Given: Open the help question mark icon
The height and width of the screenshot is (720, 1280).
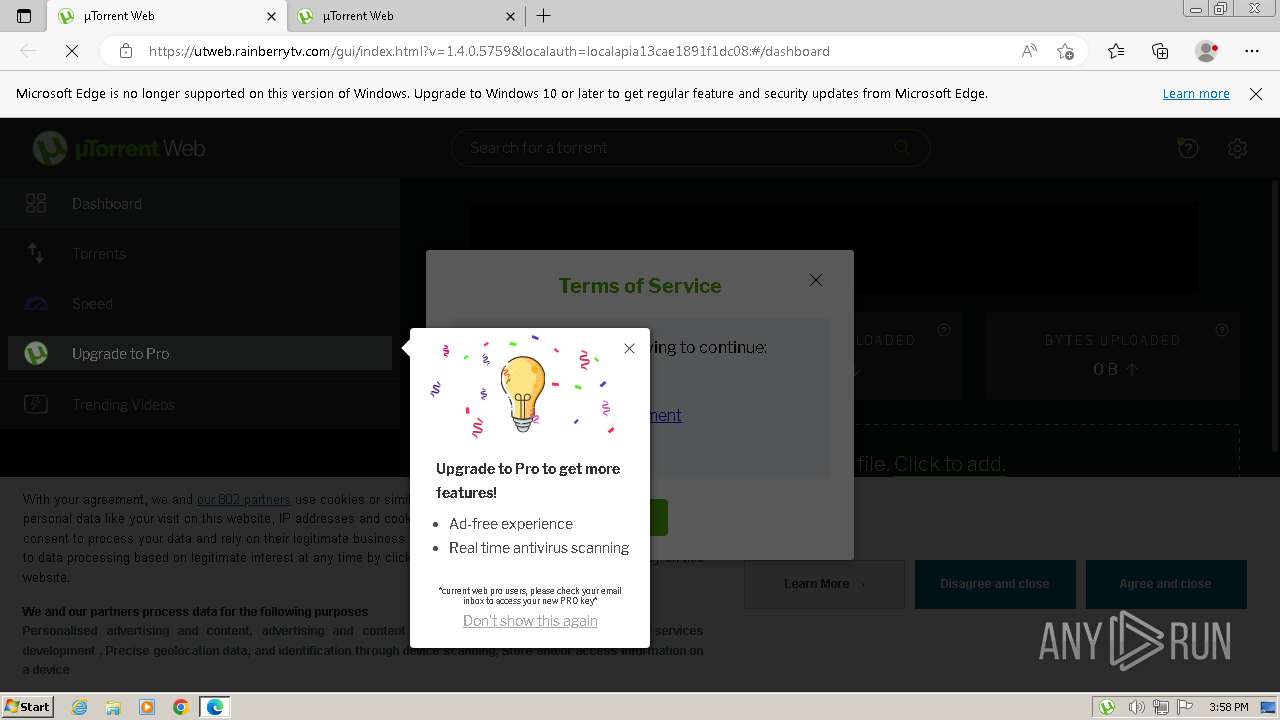Looking at the screenshot, I should pos(1188,148).
